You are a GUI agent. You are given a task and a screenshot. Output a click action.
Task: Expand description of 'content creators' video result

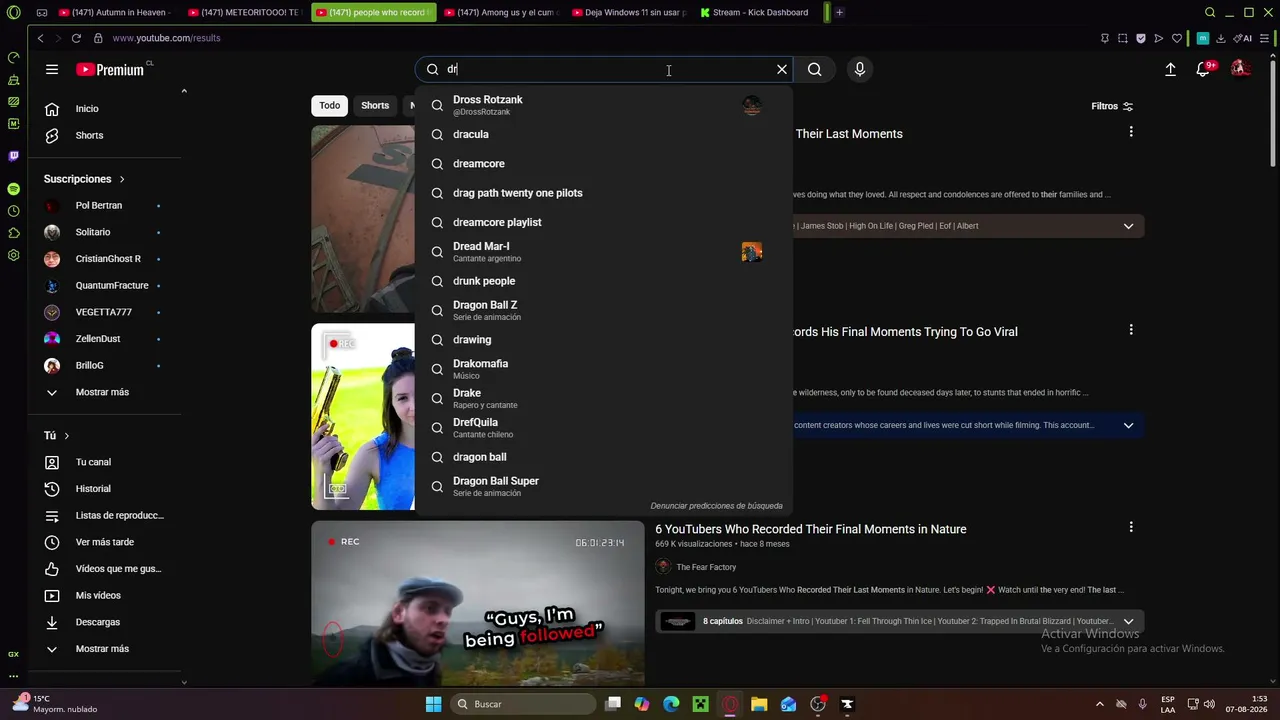1128,425
